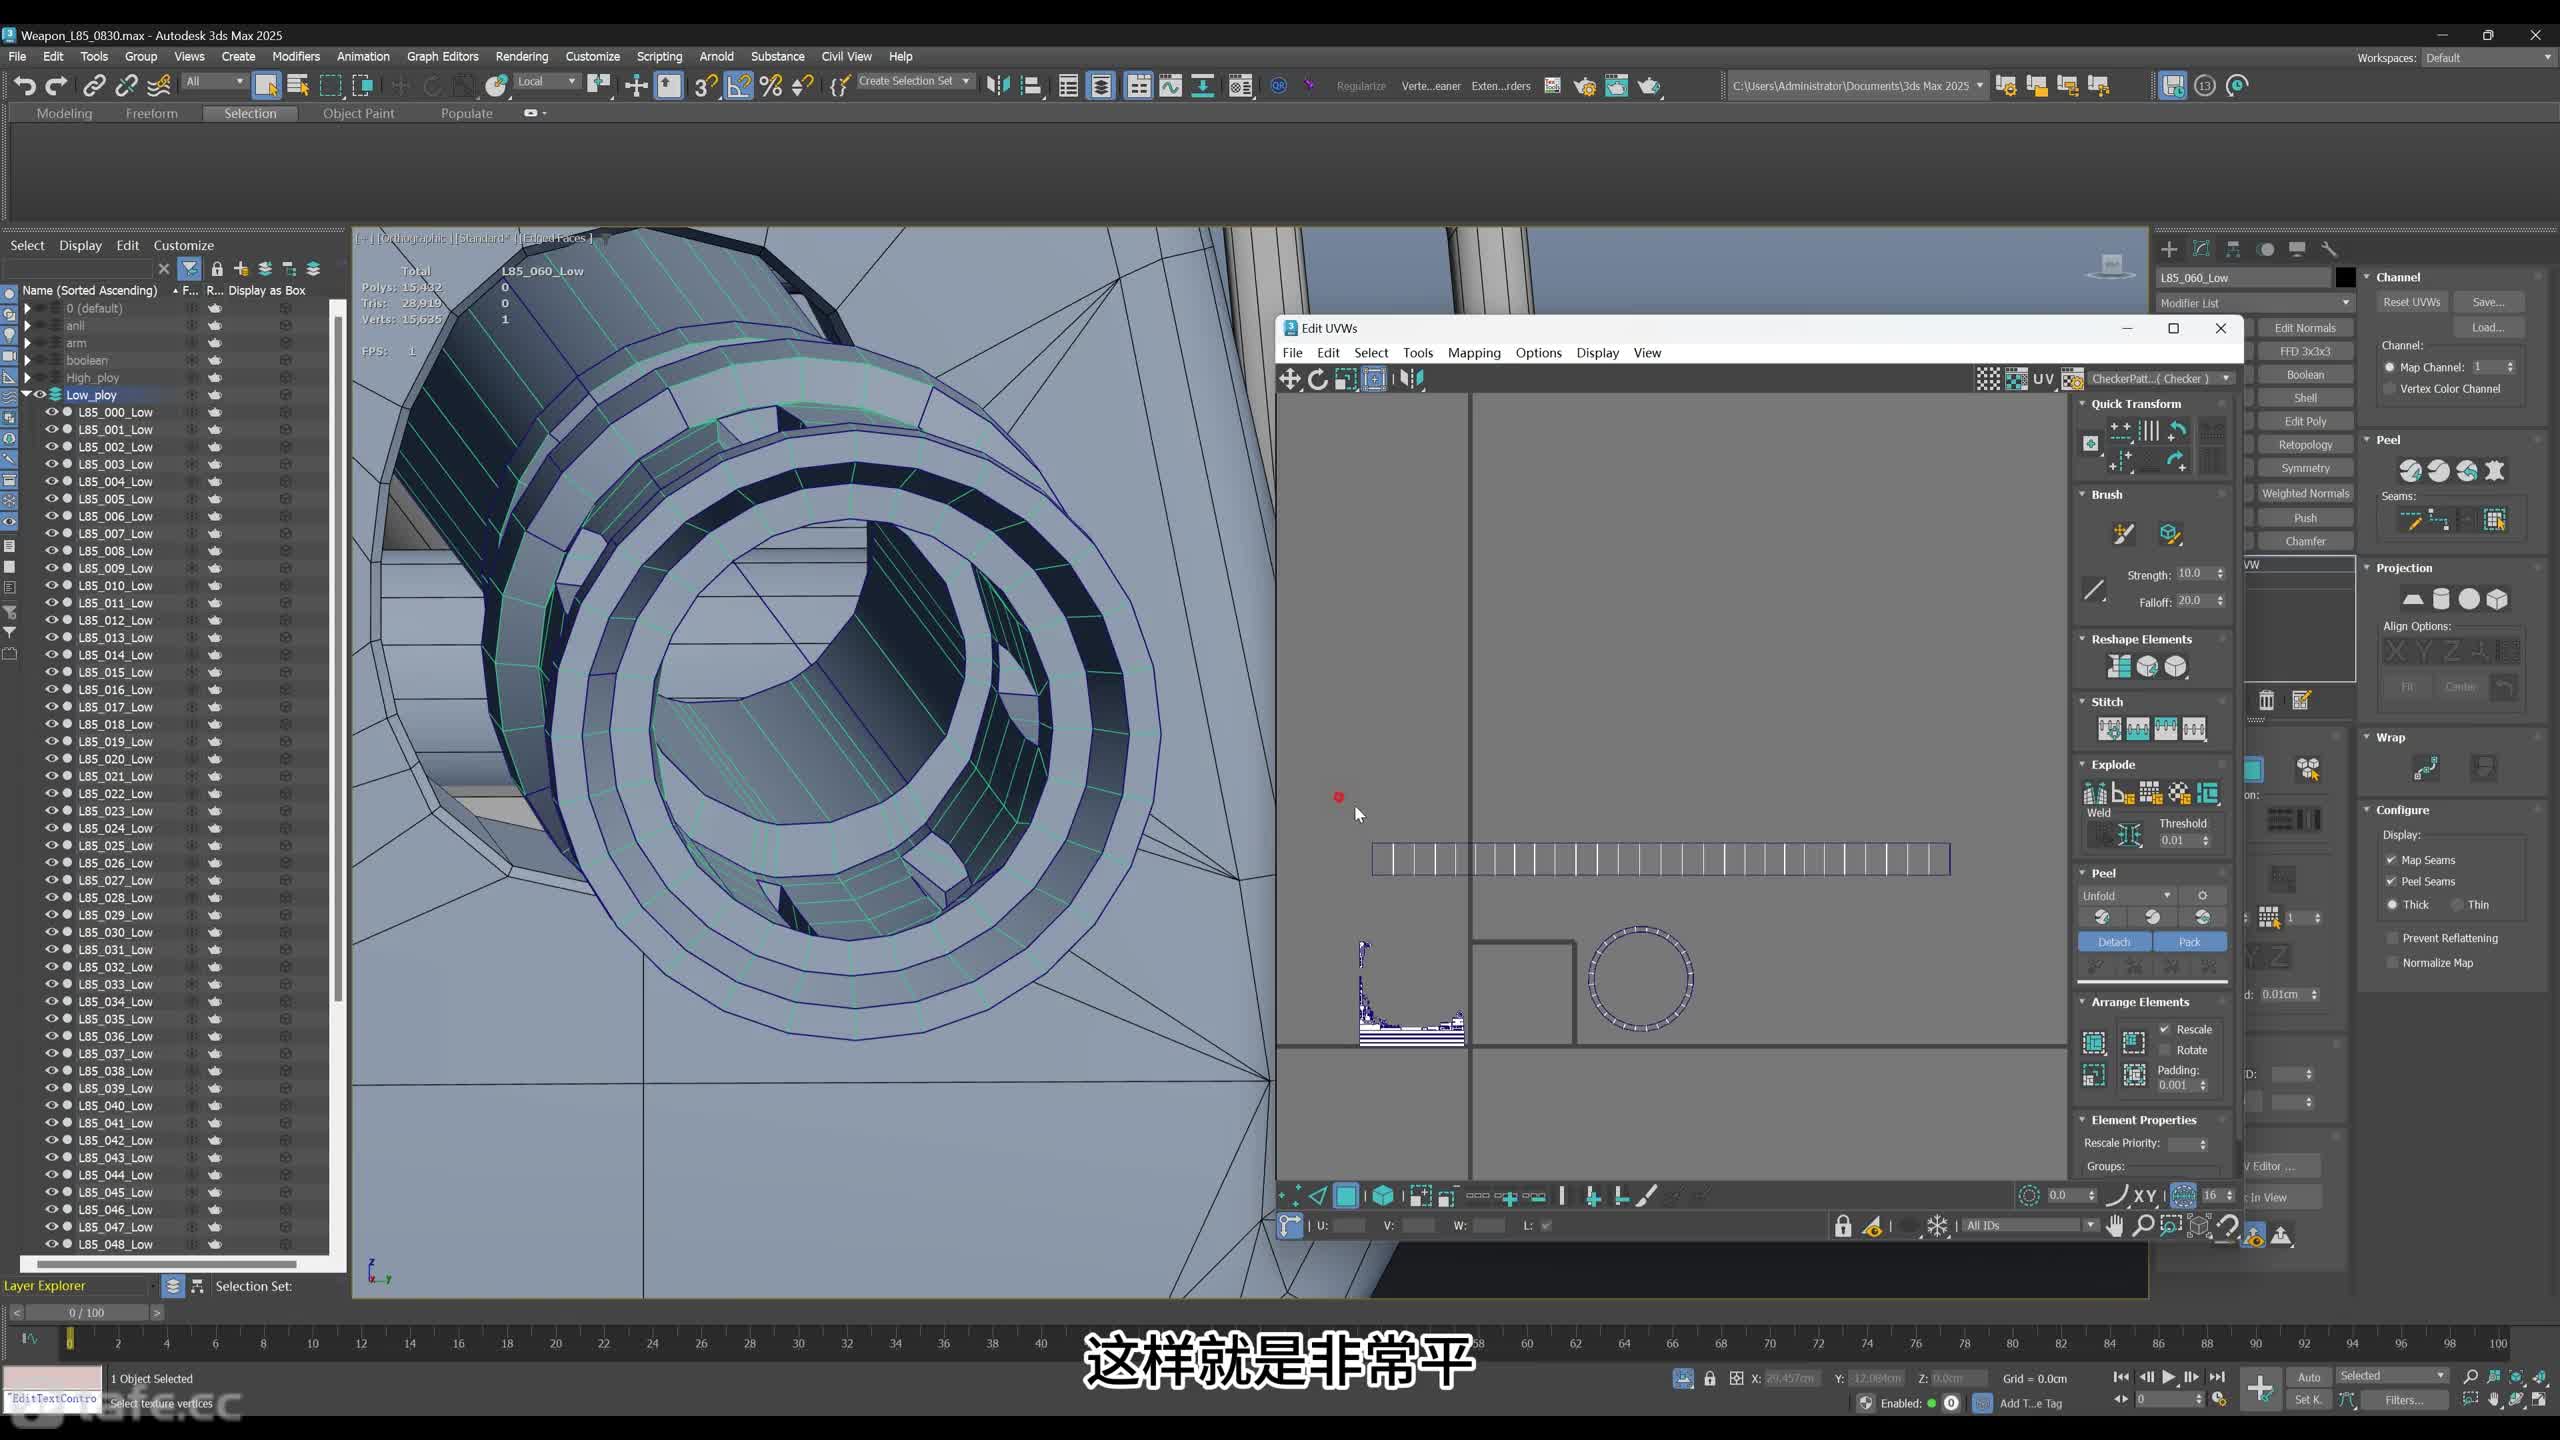Click Mirror Horizontal in Edit UVWs toolbar
Image resolution: width=2560 pixels, height=1440 pixels.
point(1411,379)
